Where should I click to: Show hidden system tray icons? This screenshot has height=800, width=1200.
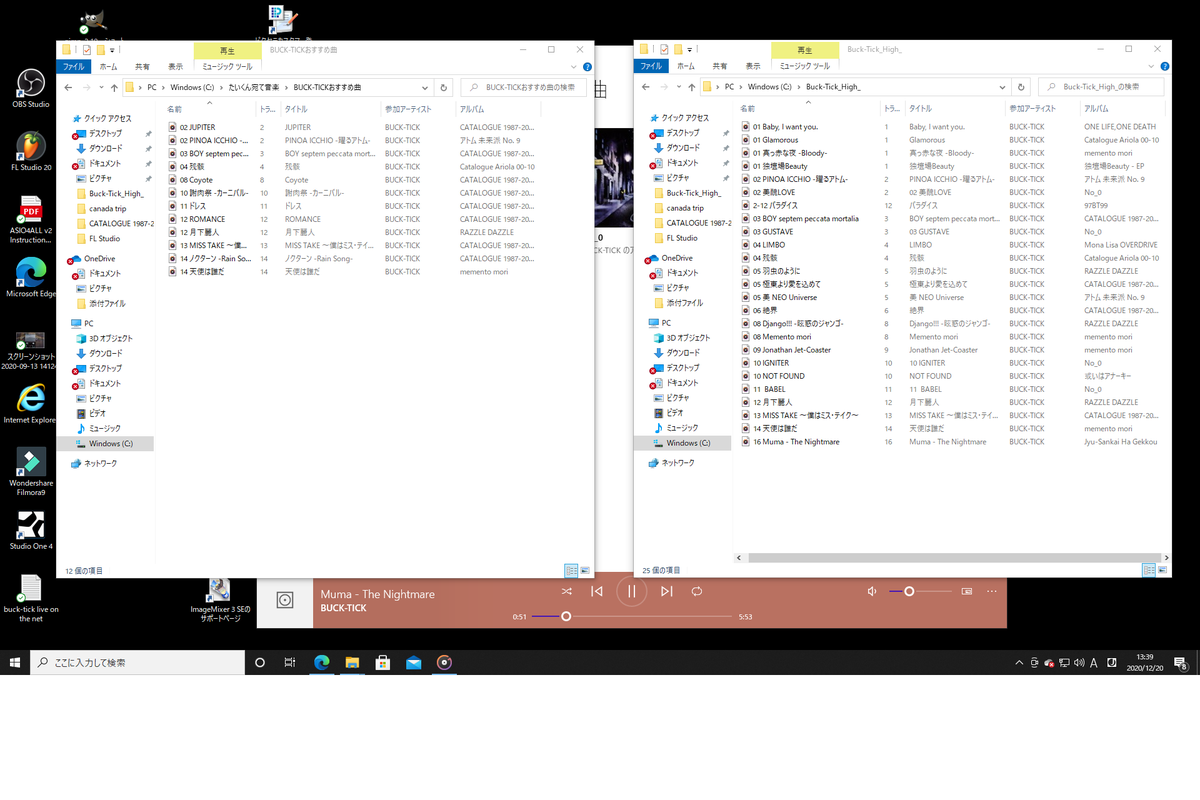coord(1018,662)
